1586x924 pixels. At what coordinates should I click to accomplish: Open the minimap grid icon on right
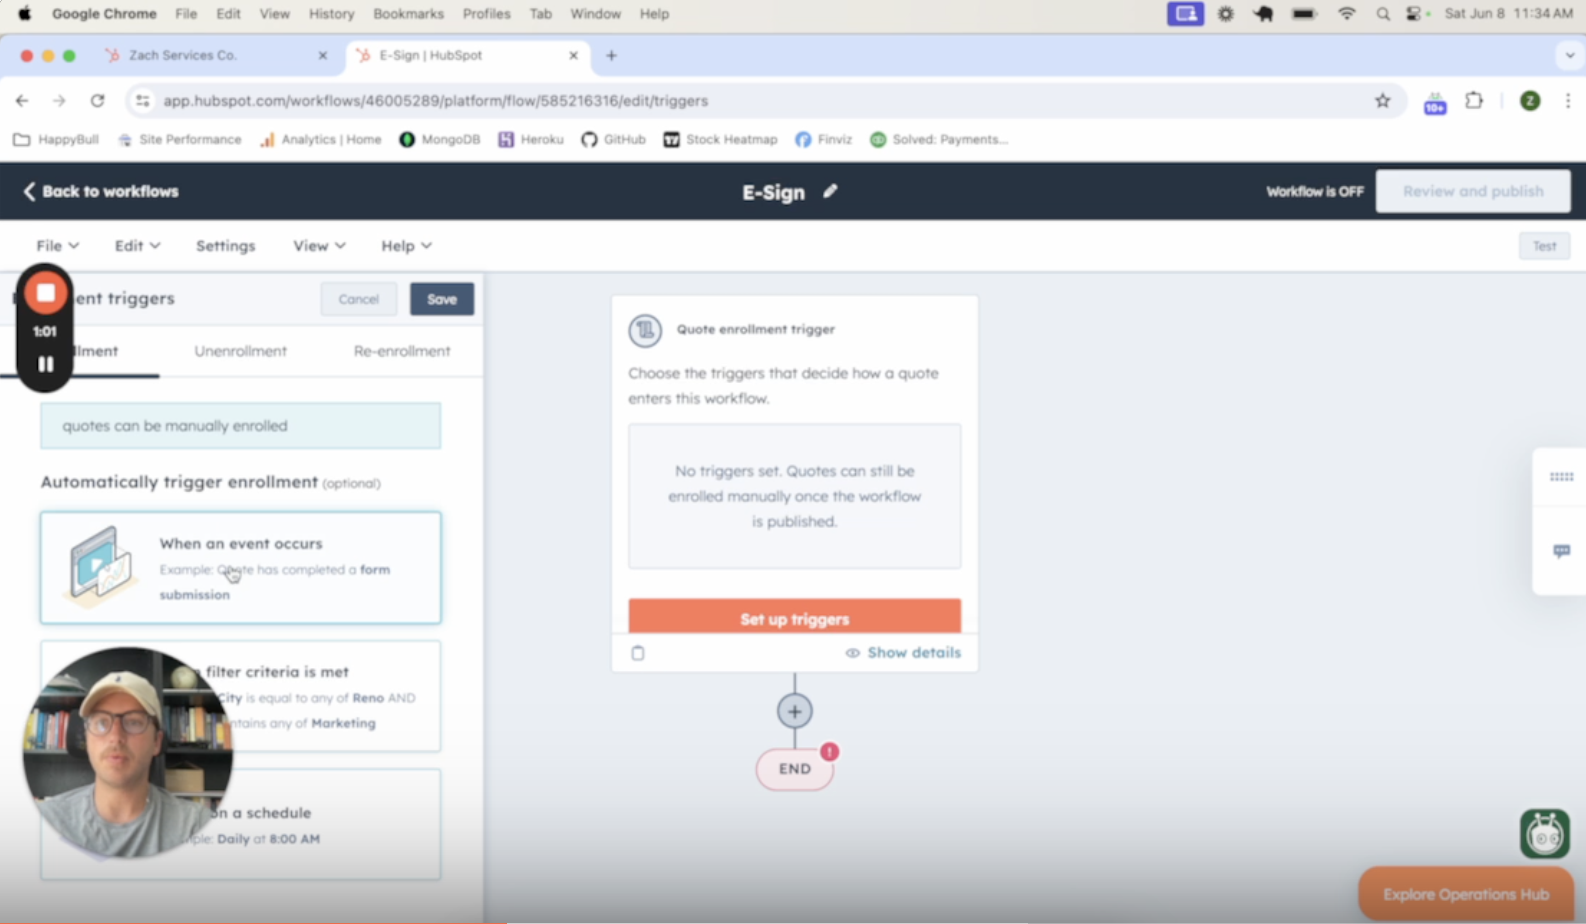(1561, 477)
